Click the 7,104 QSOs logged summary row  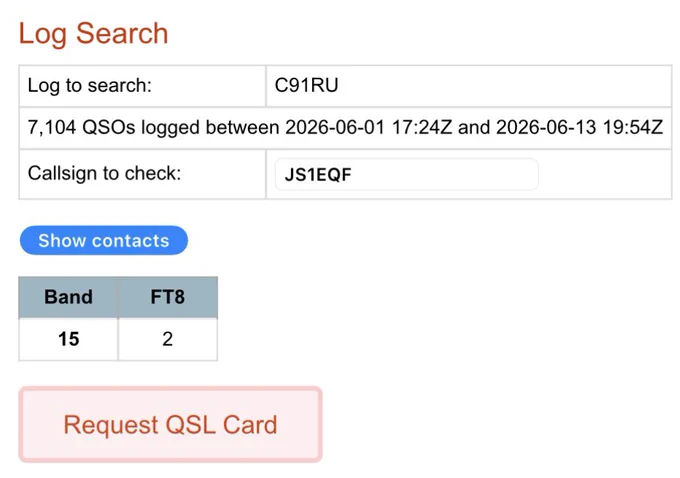click(345, 128)
